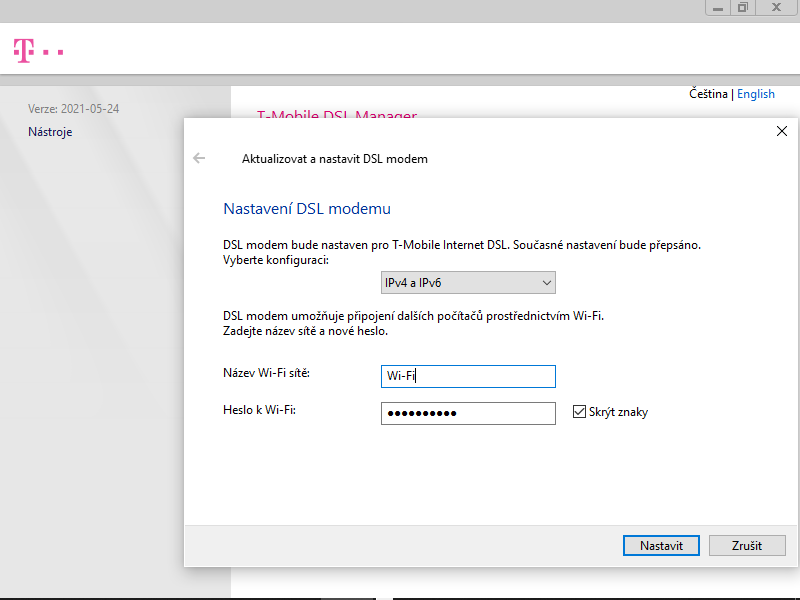Click the Zrušit button

[747, 545]
